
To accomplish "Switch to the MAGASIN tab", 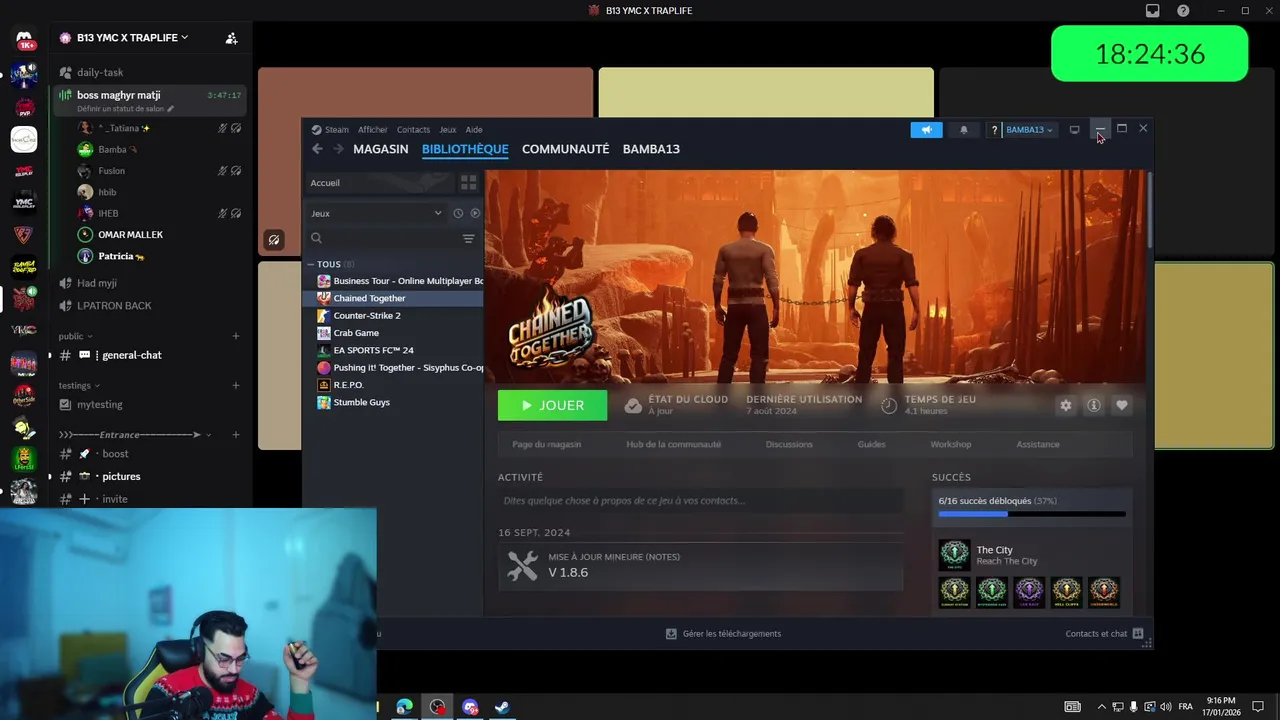I will (380, 149).
